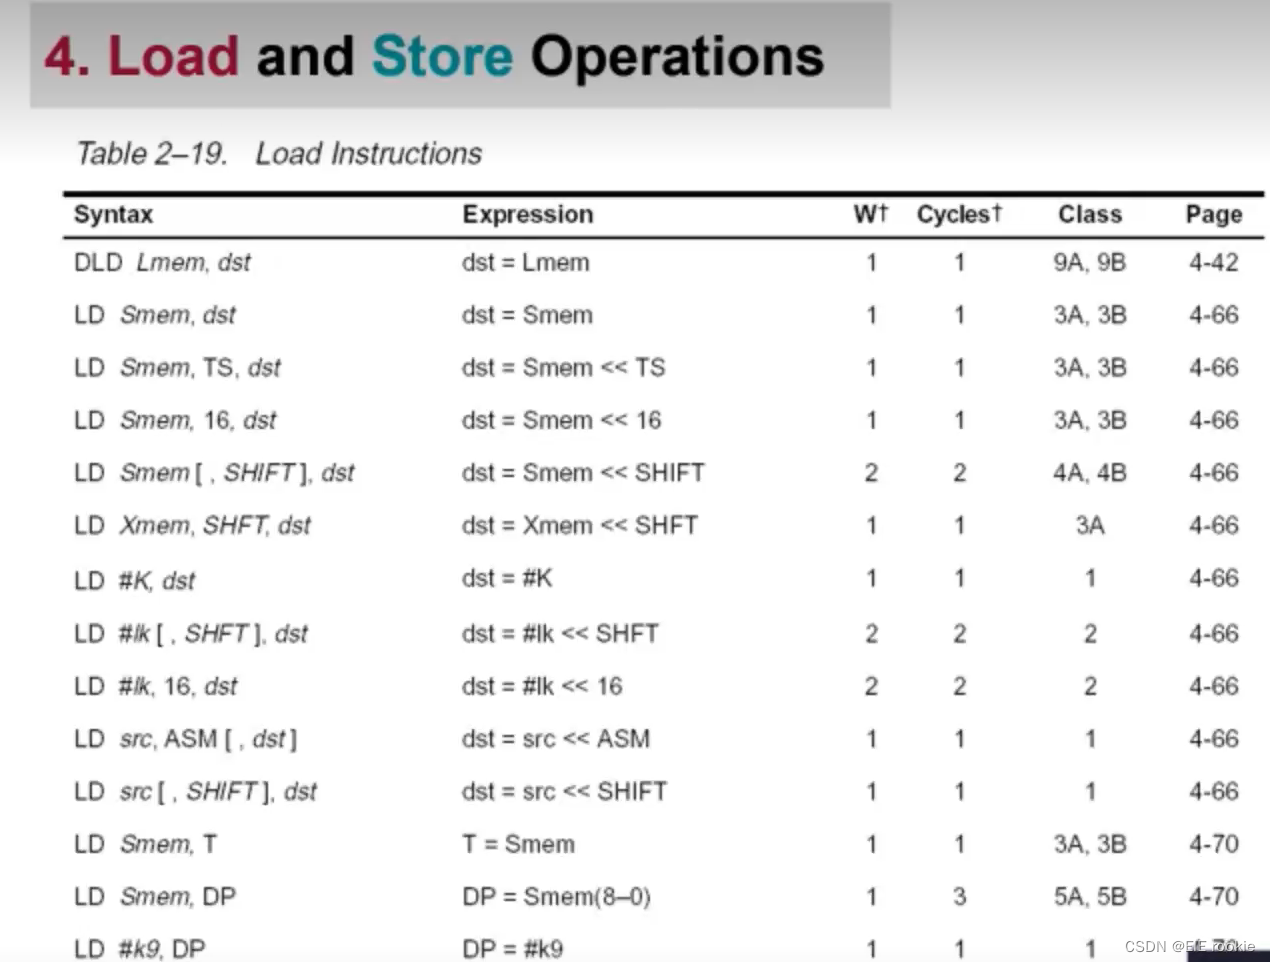Screen dimensions: 1270x962
Task: Select the LD src, ASM [, dst] entry
Action: [x=185, y=739]
